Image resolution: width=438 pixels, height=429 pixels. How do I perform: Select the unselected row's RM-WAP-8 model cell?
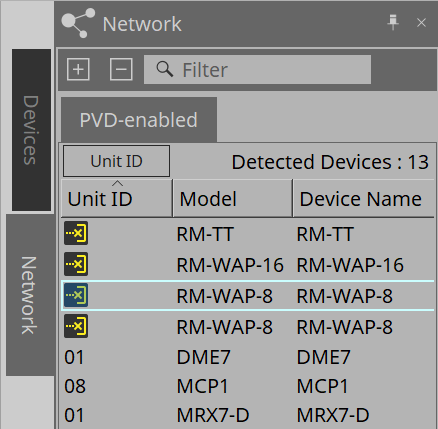[x=225, y=327]
